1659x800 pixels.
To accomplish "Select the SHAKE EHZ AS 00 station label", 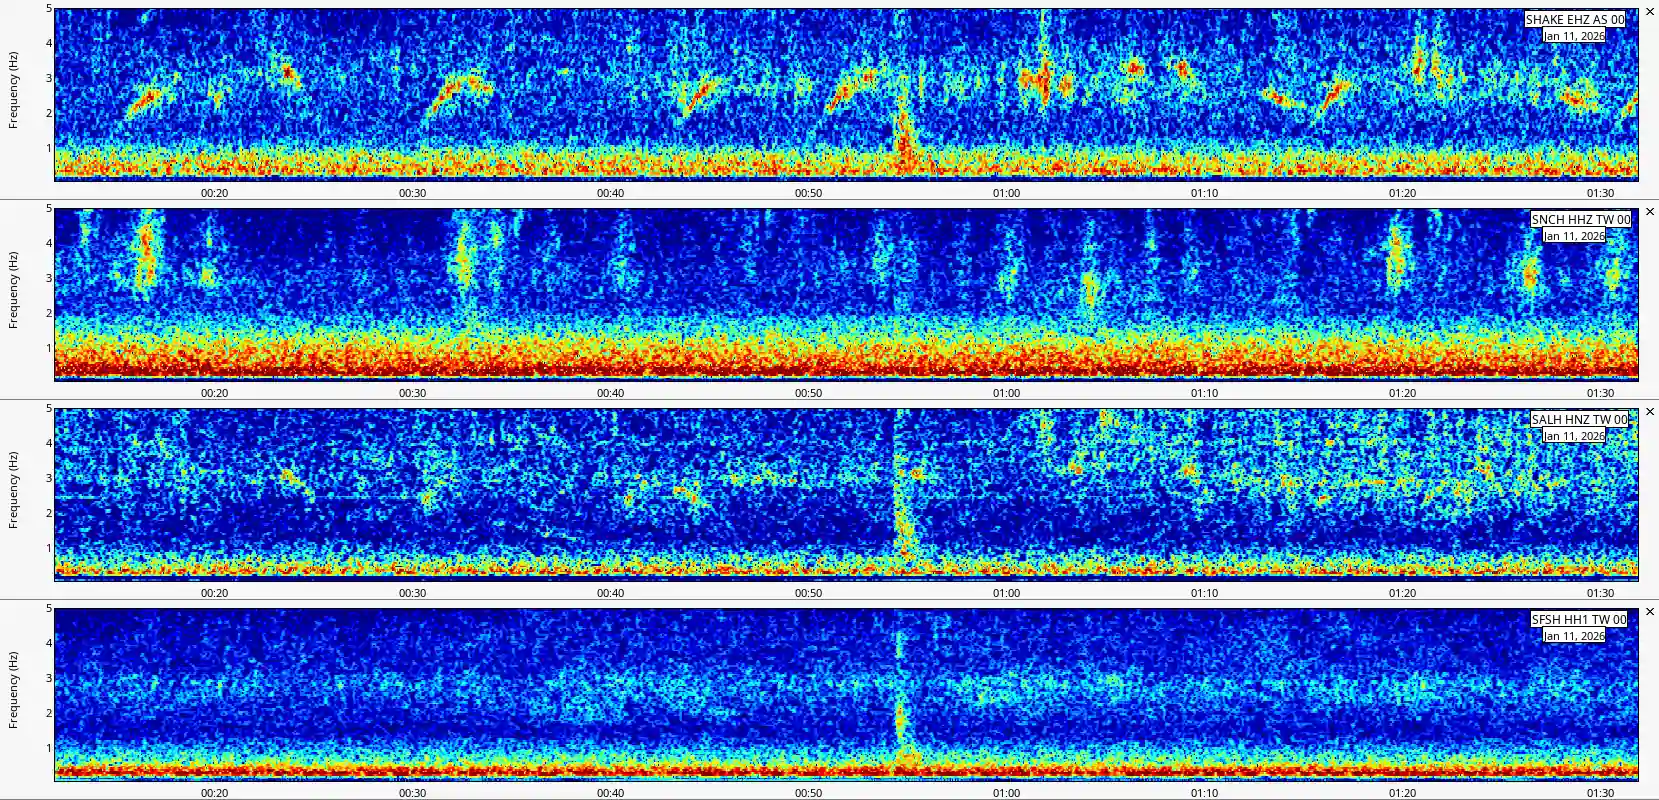I will click(1575, 19).
